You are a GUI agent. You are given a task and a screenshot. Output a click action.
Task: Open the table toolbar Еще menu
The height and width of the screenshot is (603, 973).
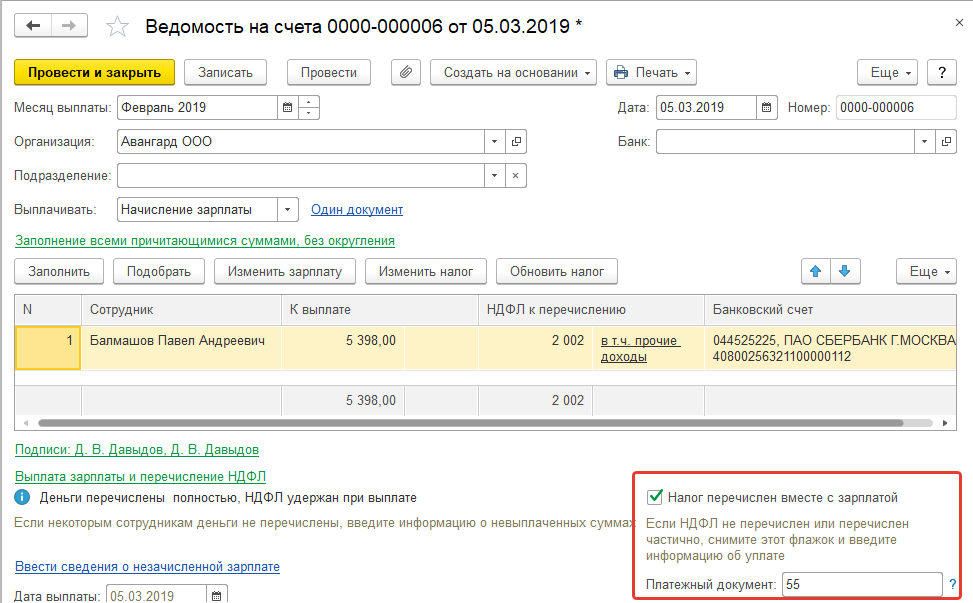[926, 271]
